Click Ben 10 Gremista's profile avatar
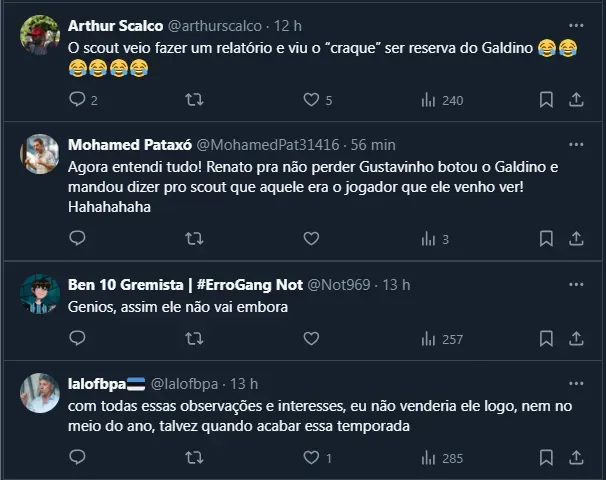 (x=40, y=293)
